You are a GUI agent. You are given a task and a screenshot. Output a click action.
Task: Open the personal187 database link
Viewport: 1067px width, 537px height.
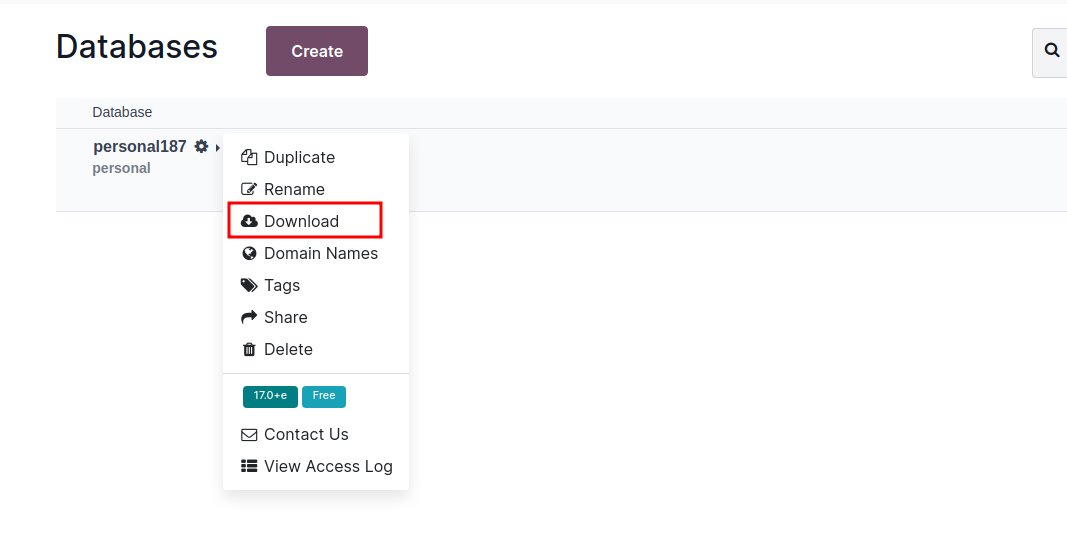139,146
